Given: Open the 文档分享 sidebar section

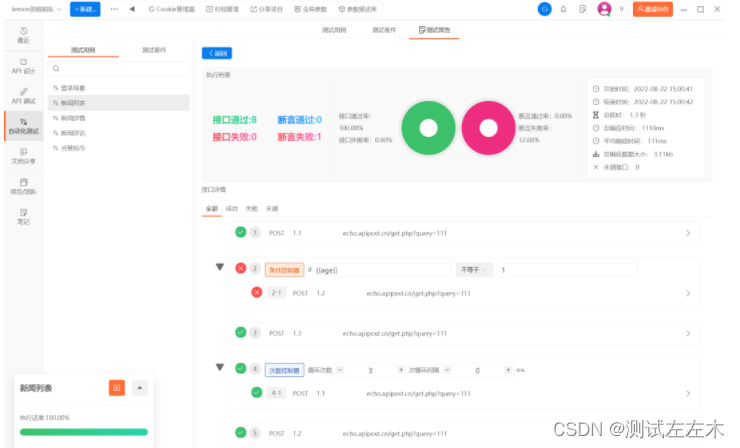Looking at the screenshot, I should coord(23,156).
